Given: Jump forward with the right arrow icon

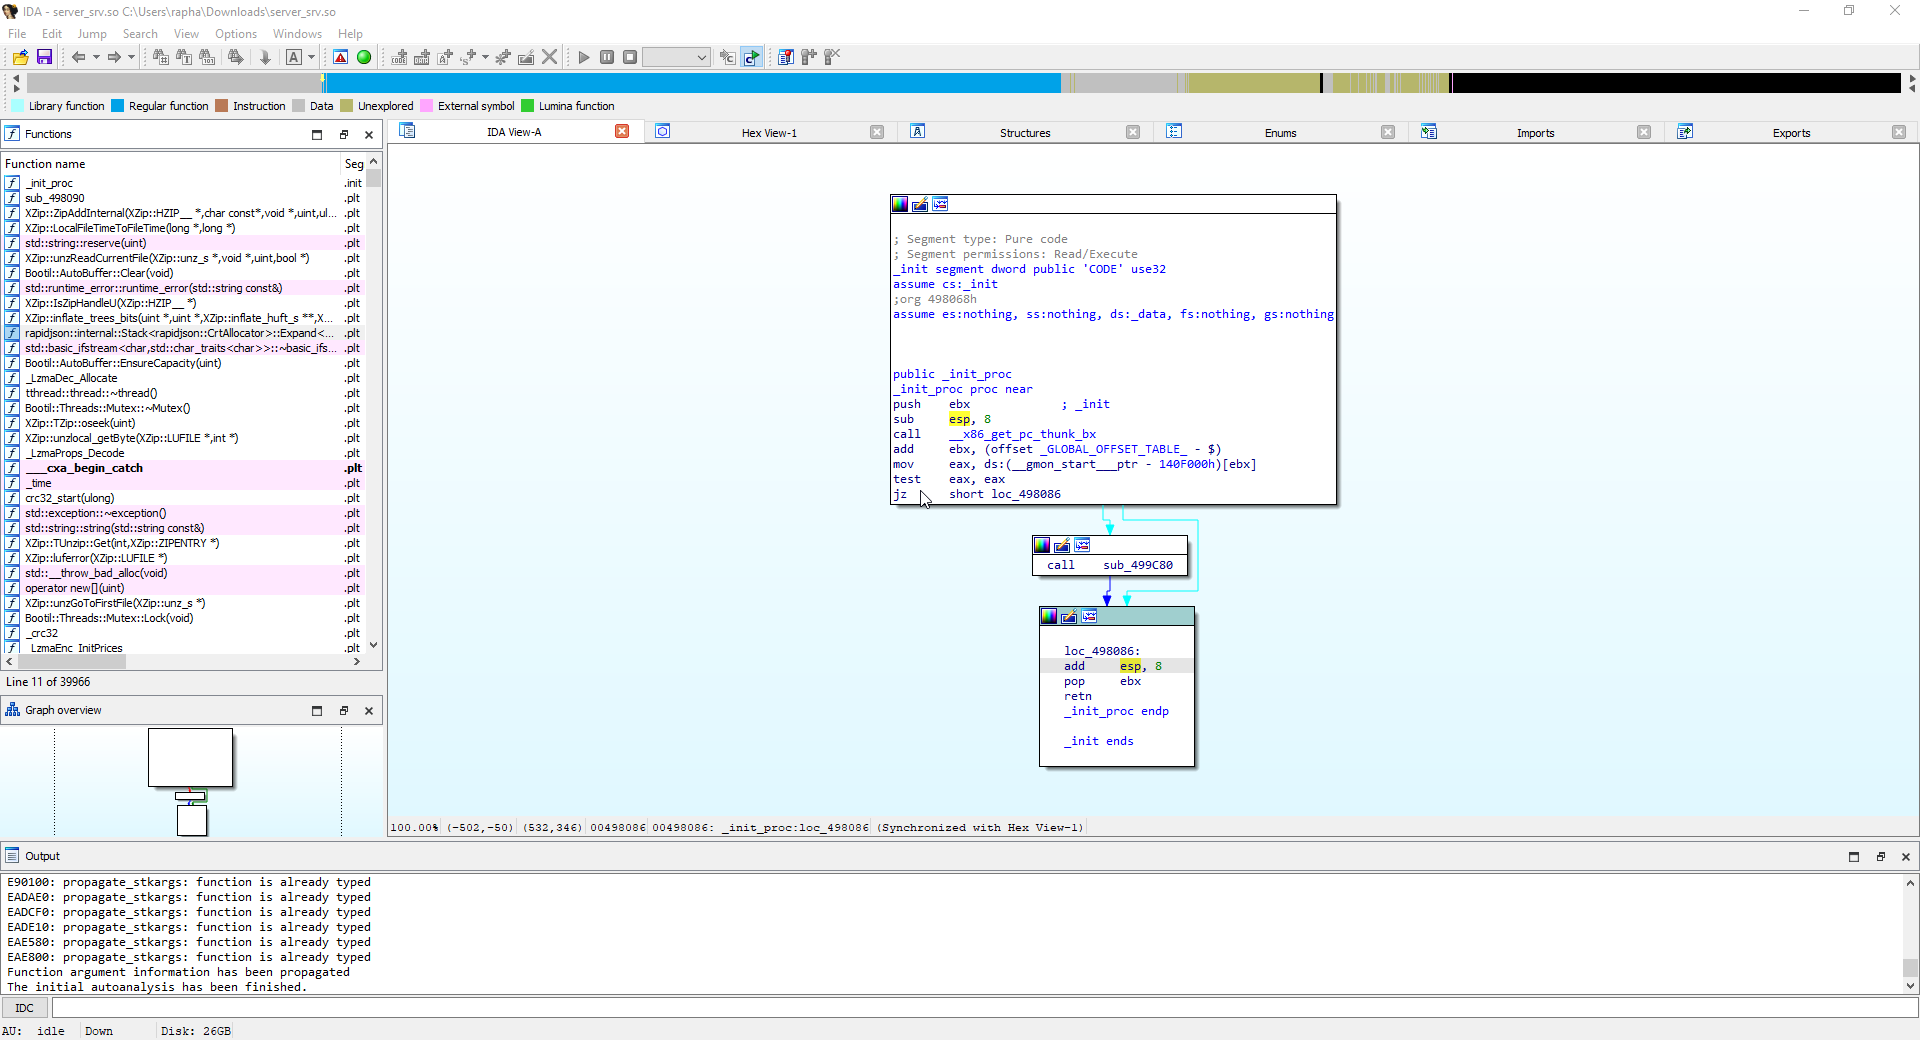Looking at the screenshot, I should coord(114,57).
